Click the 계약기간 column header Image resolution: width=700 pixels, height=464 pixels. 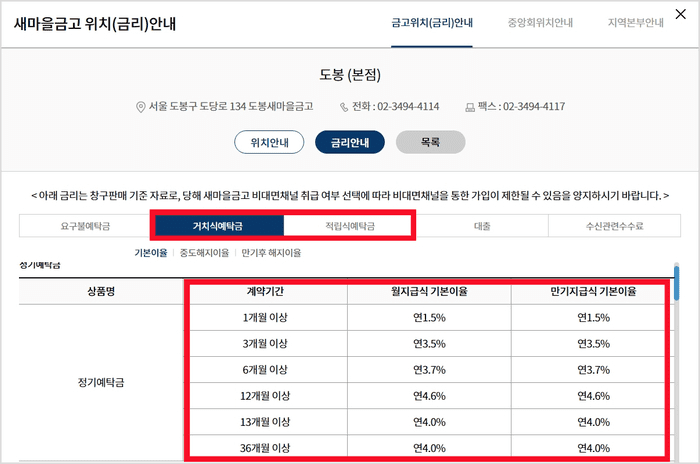pyautogui.click(x=265, y=291)
